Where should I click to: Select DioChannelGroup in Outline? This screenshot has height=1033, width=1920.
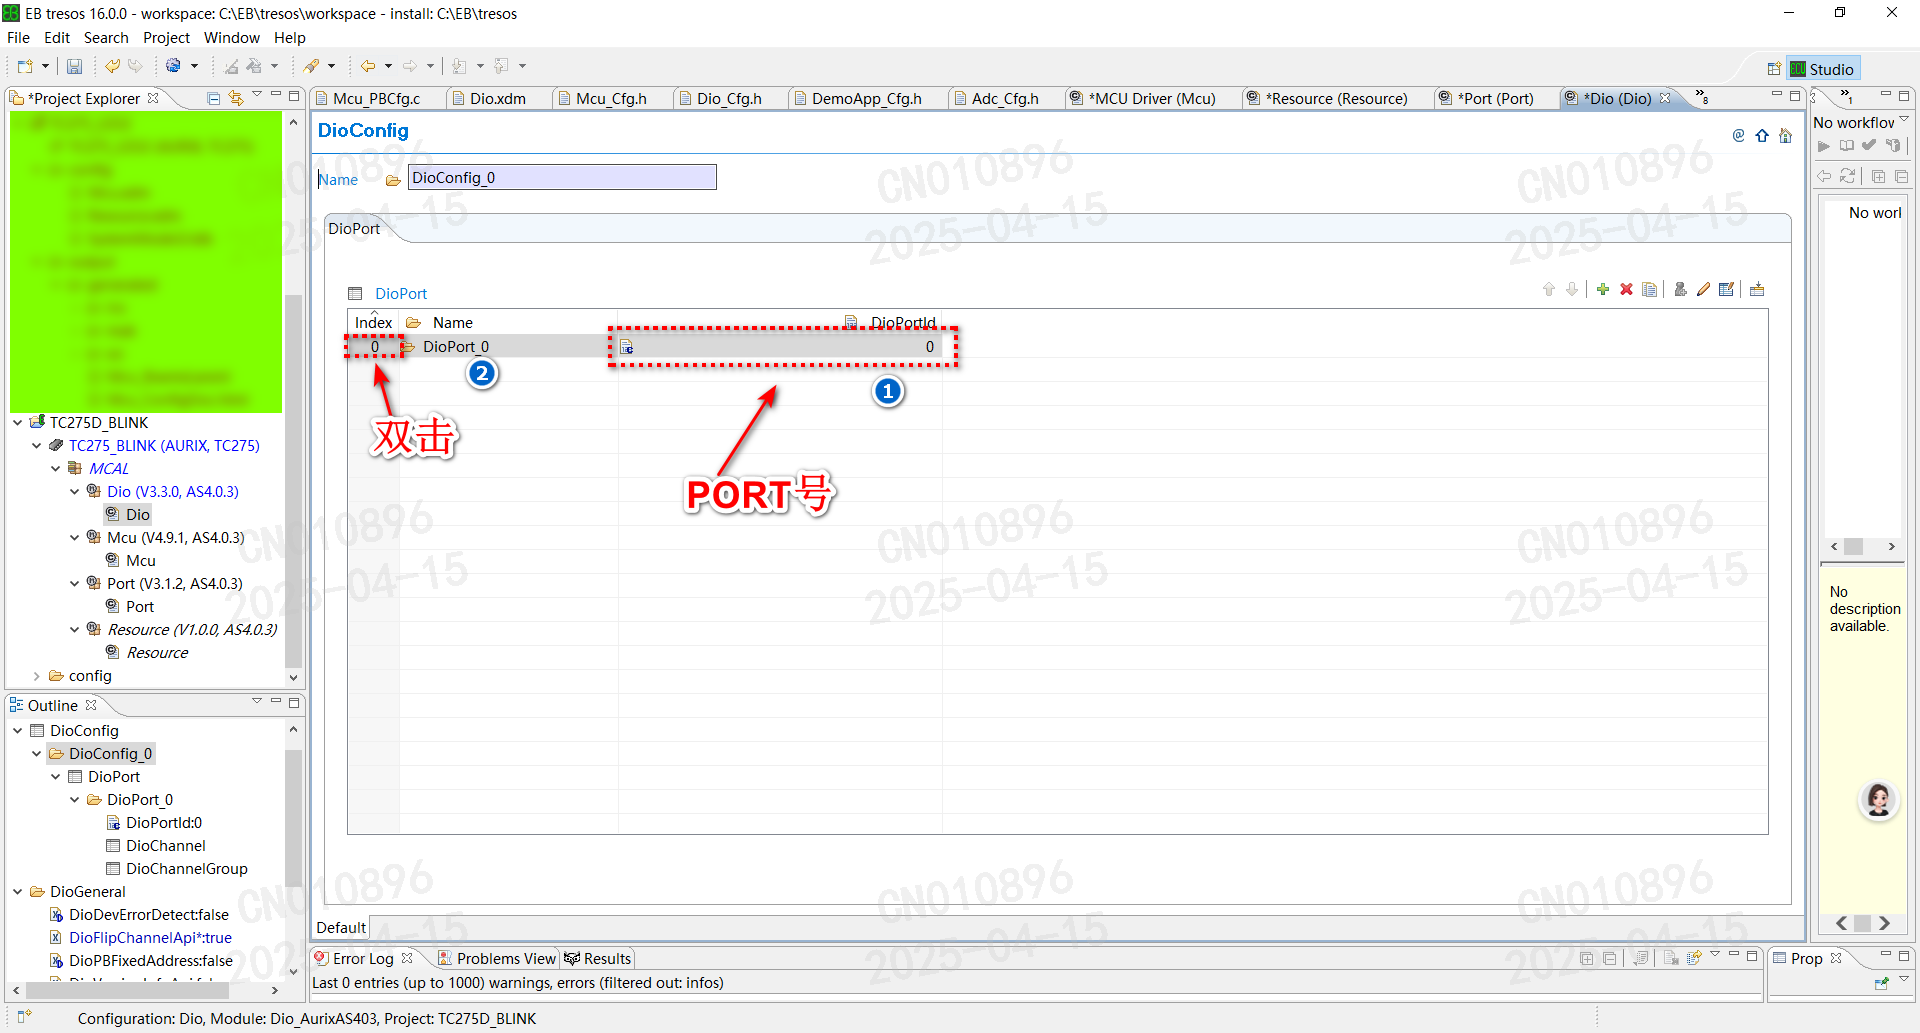[187, 869]
